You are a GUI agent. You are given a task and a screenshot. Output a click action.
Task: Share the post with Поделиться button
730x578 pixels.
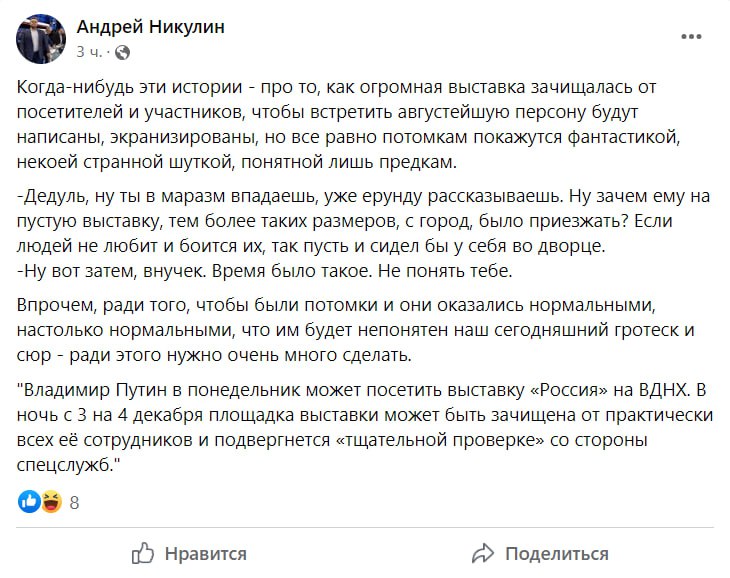[x=540, y=553]
